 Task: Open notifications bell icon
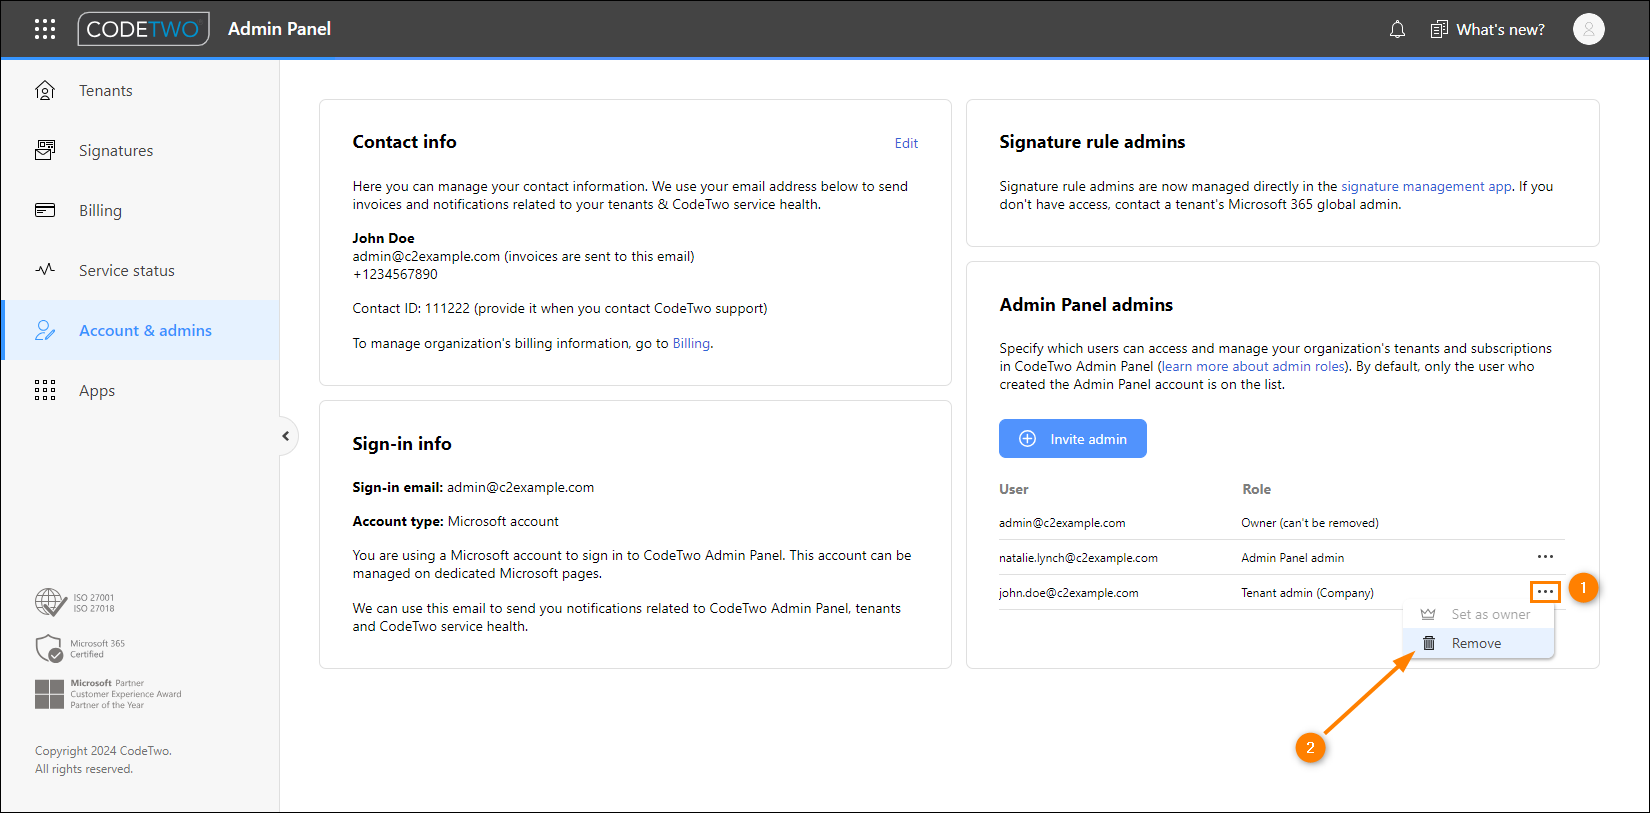[1397, 29]
